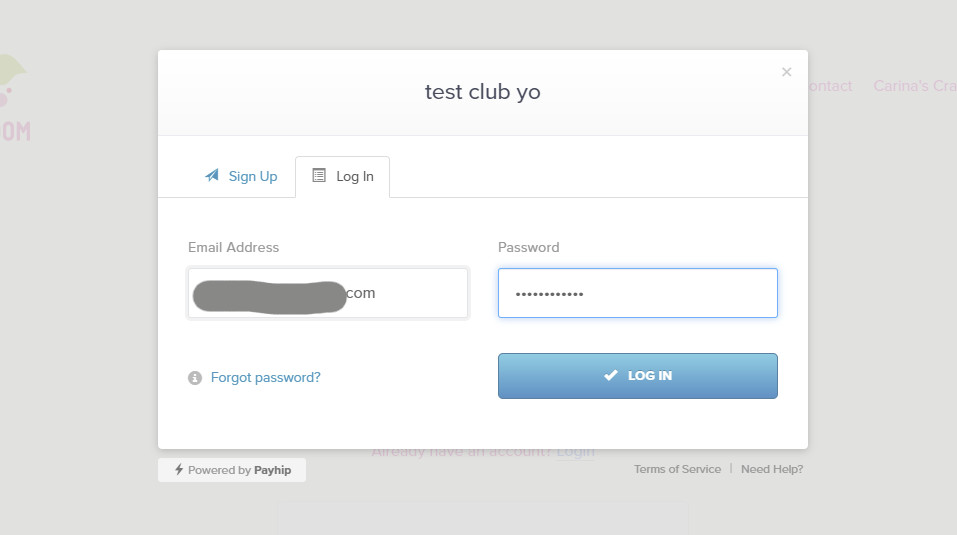957x535 pixels.
Task: Click the paper plane Sign Up icon
Action: tap(212, 176)
